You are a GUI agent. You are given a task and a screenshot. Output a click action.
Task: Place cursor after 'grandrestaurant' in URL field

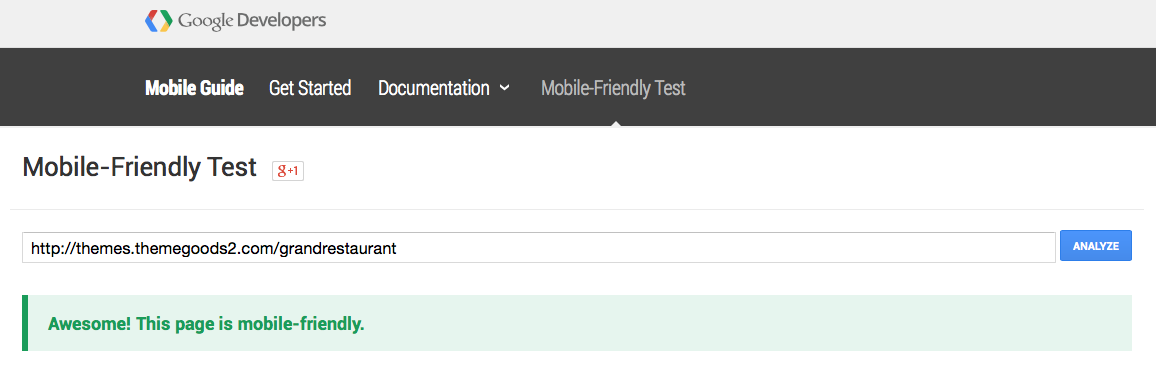click(x=399, y=248)
